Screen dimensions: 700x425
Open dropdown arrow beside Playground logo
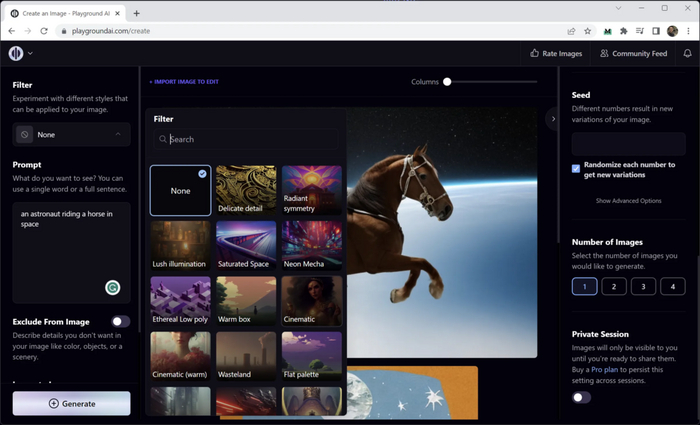click(x=30, y=53)
